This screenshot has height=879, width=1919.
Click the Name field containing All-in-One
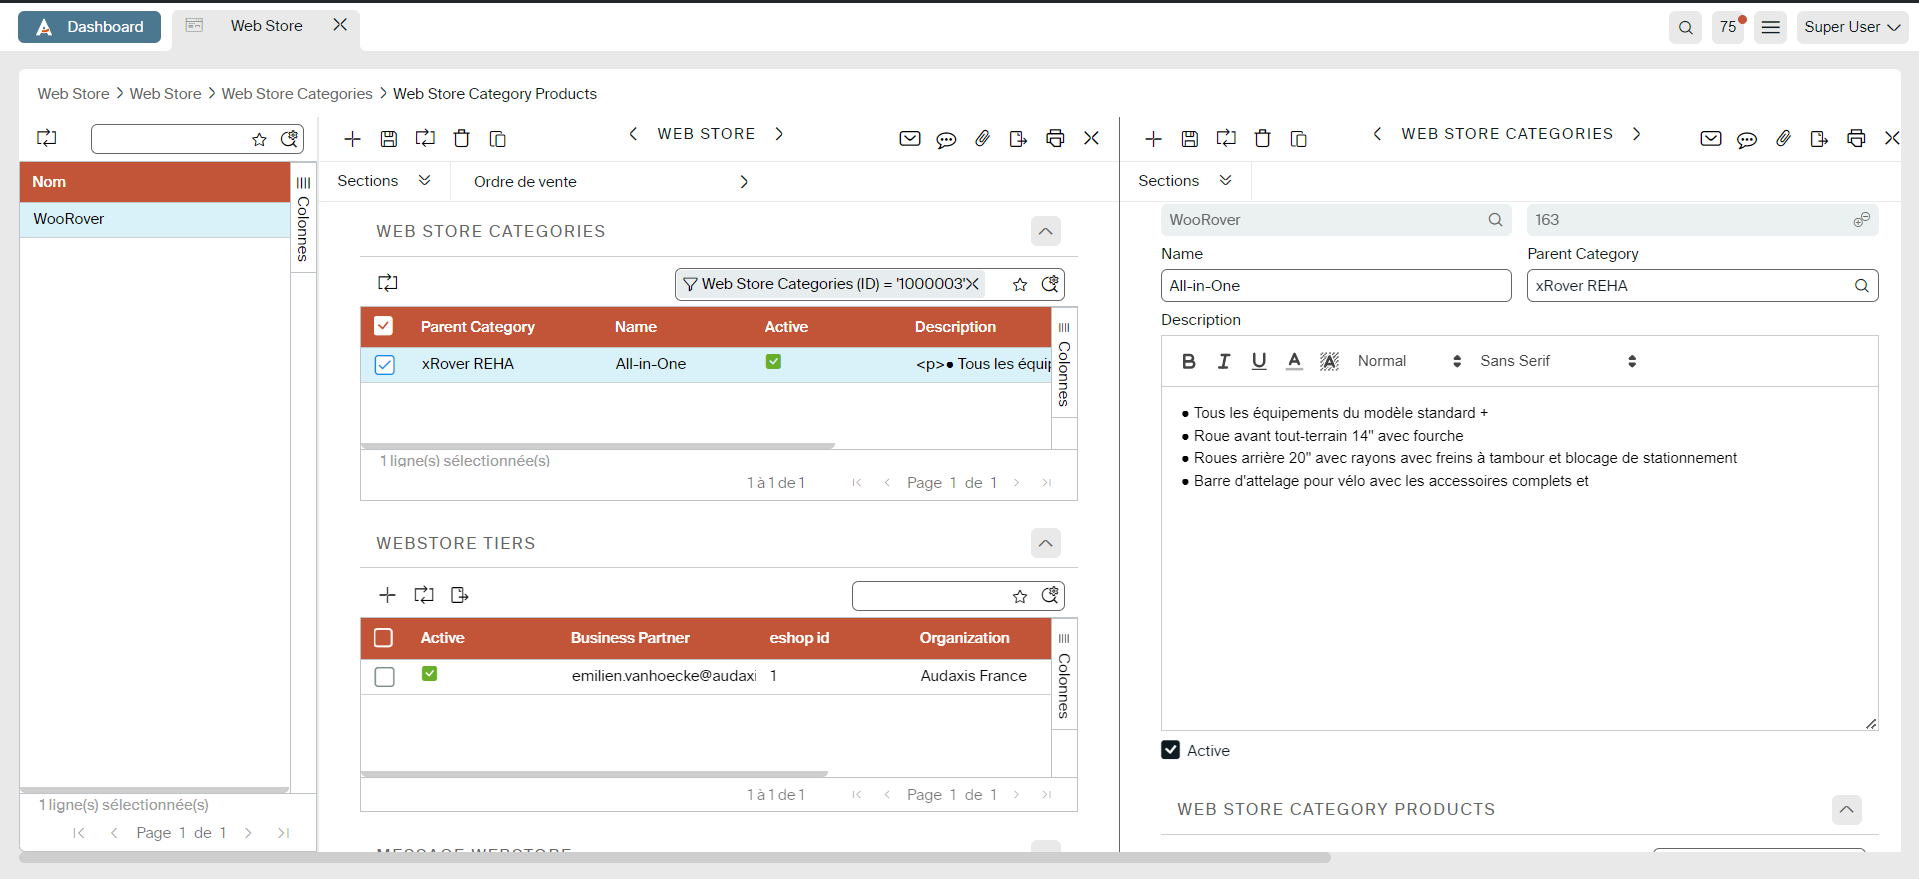click(x=1336, y=286)
